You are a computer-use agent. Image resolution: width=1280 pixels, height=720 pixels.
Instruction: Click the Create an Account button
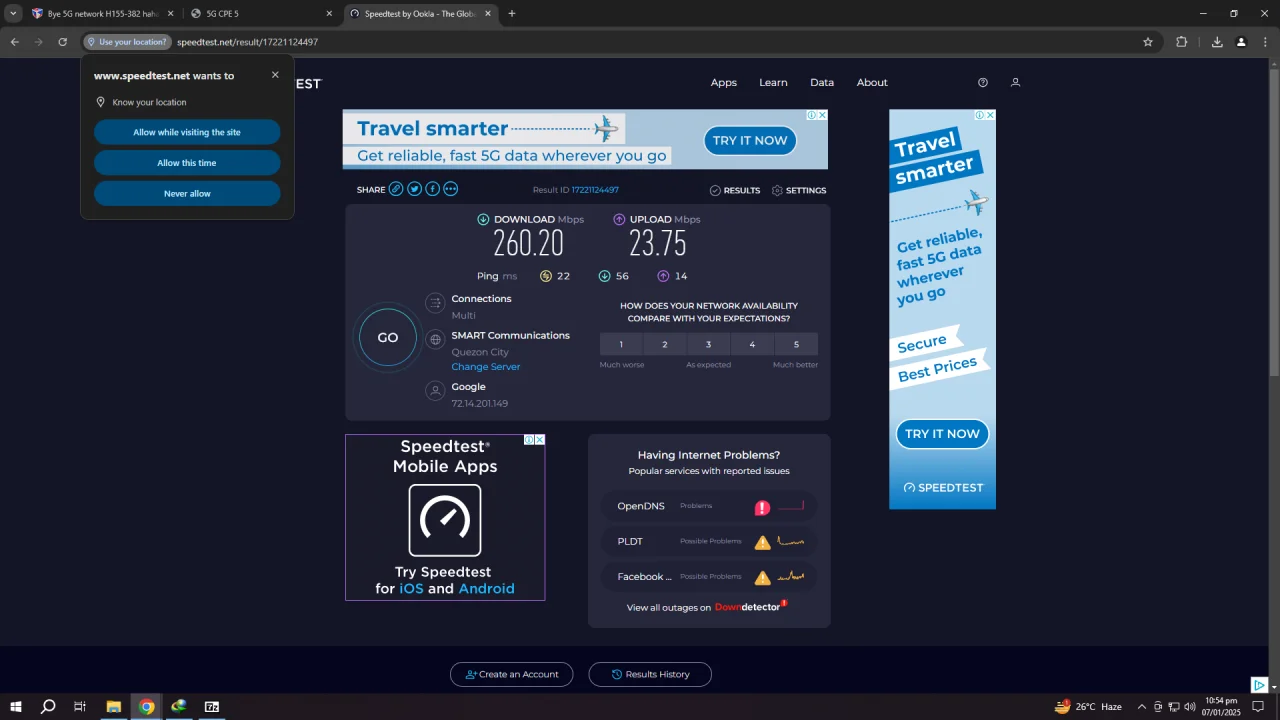(512, 674)
